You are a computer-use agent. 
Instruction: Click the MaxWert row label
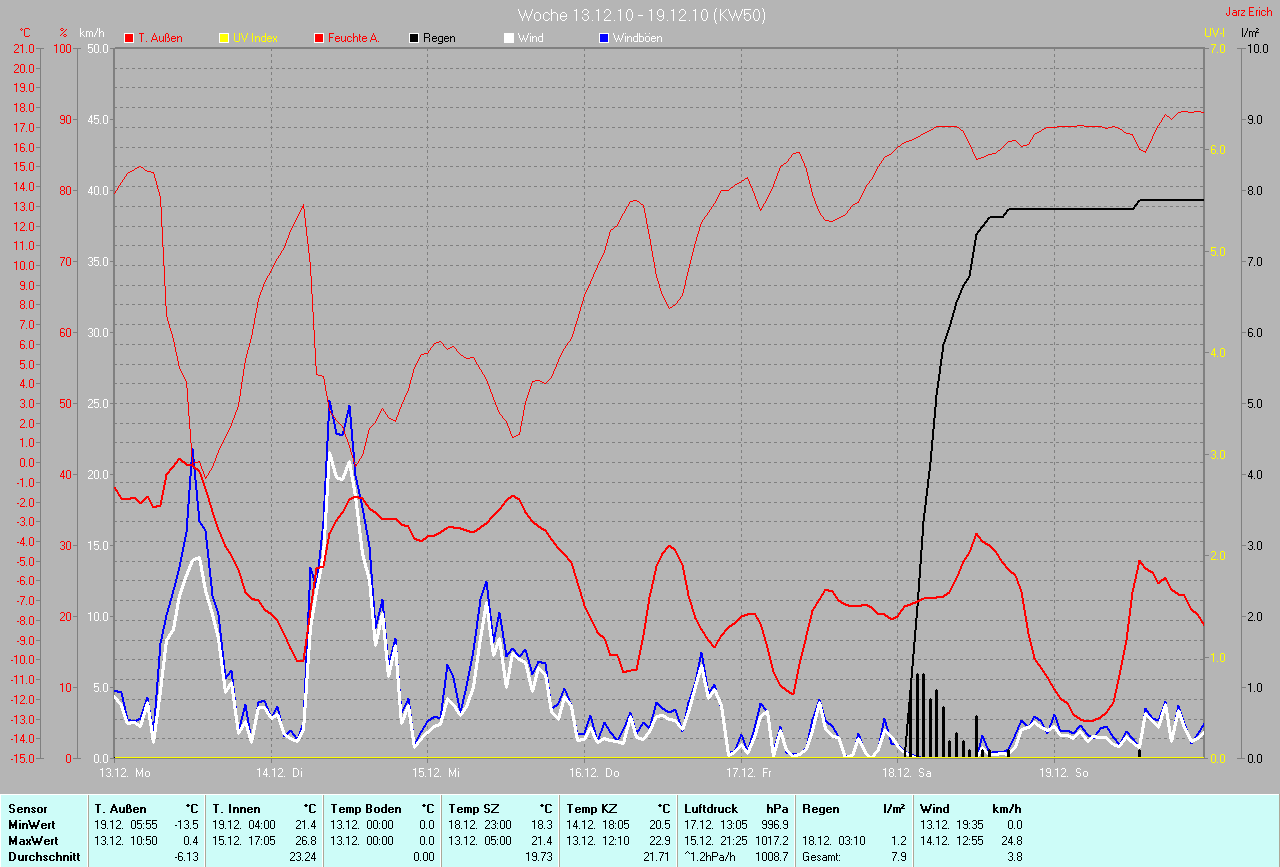click(x=32, y=841)
